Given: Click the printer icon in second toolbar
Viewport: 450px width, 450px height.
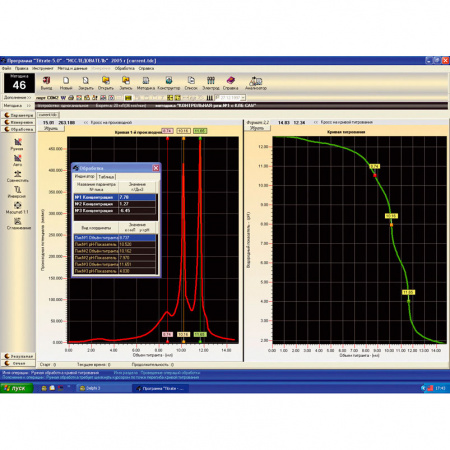Looking at the screenshot, I should tap(71, 98).
